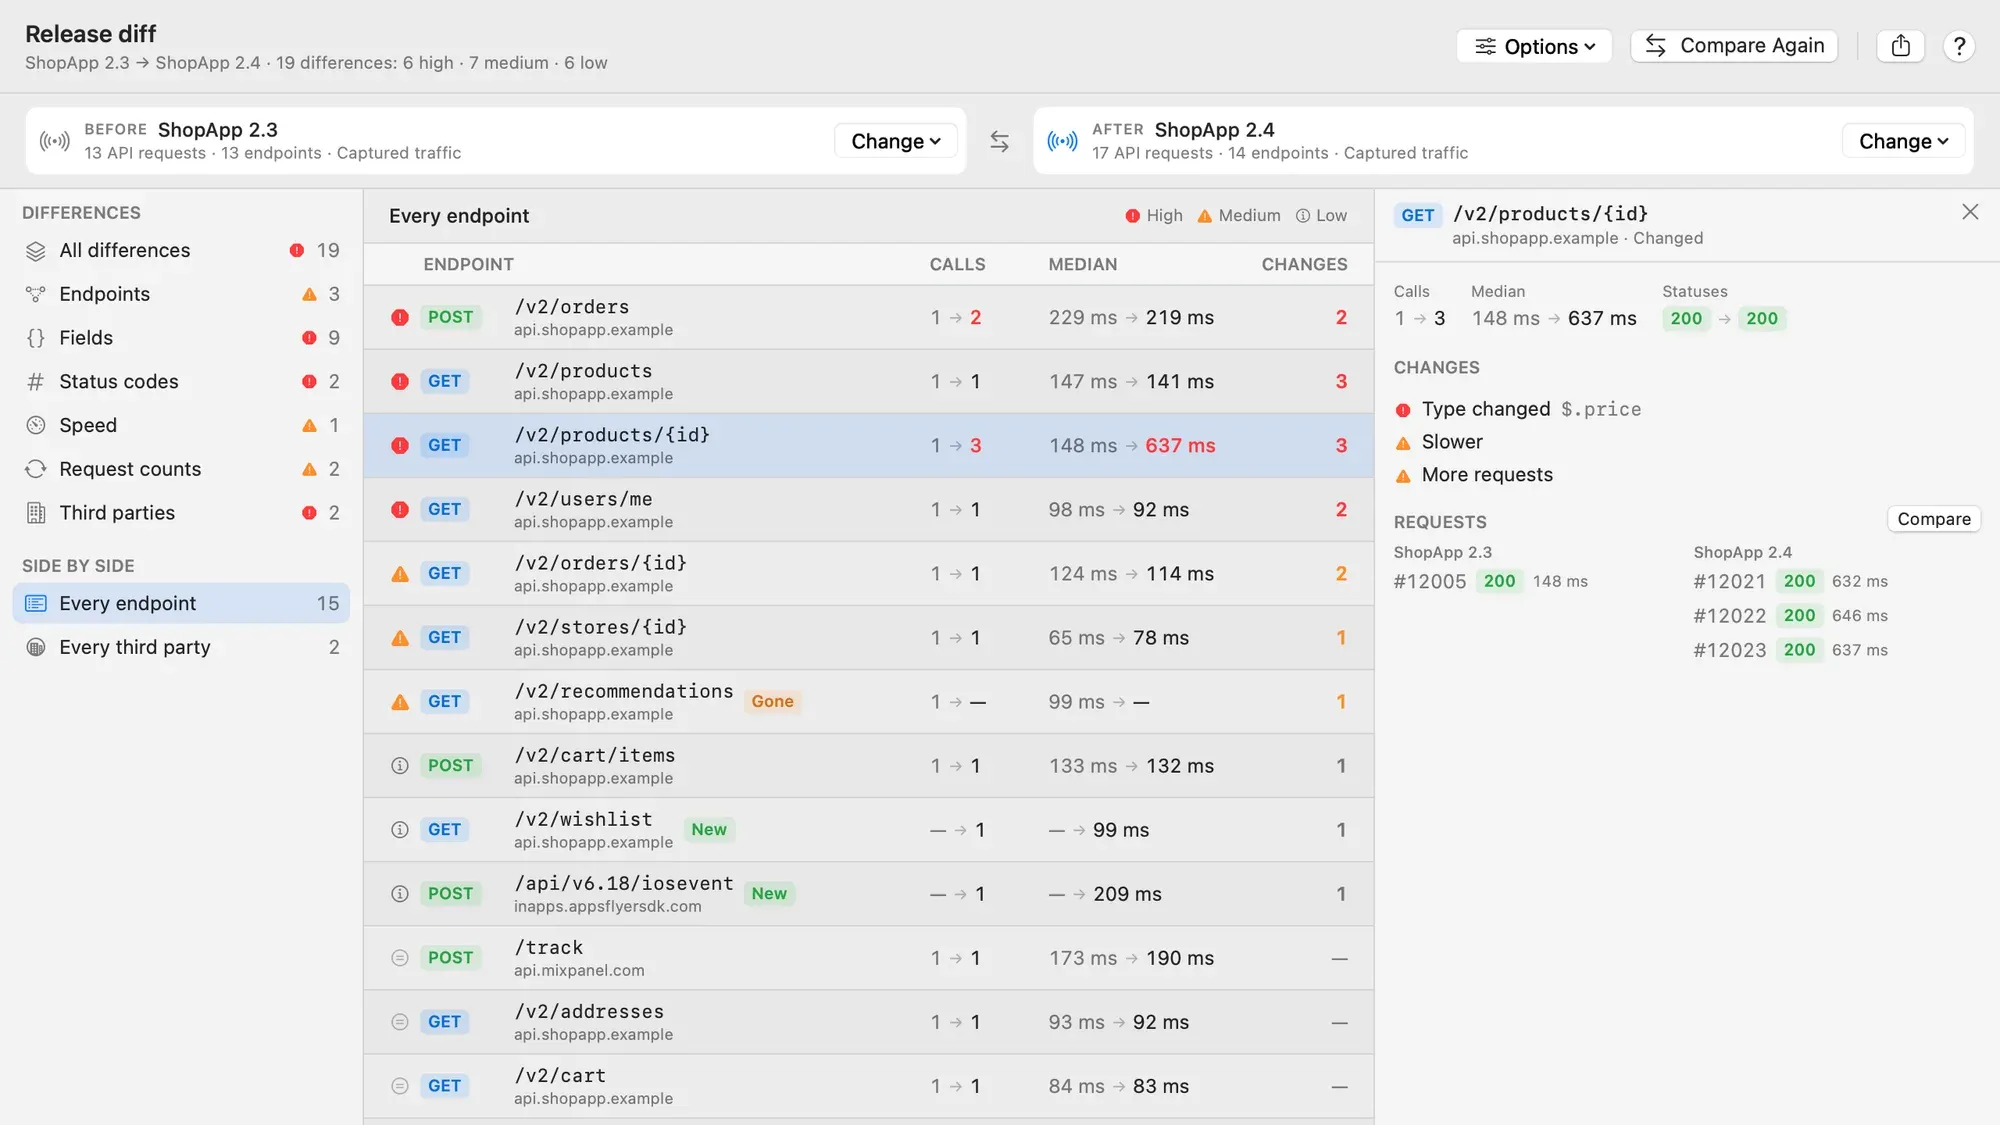Open request #12005 from ShopApp 2.3

coord(1490,581)
